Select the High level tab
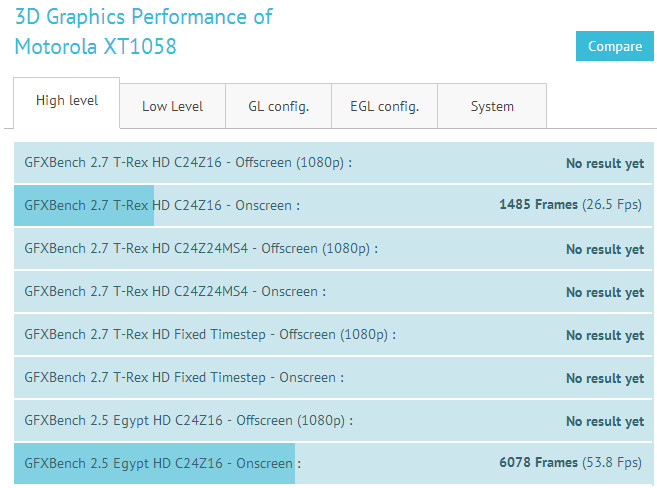 tap(67, 103)
